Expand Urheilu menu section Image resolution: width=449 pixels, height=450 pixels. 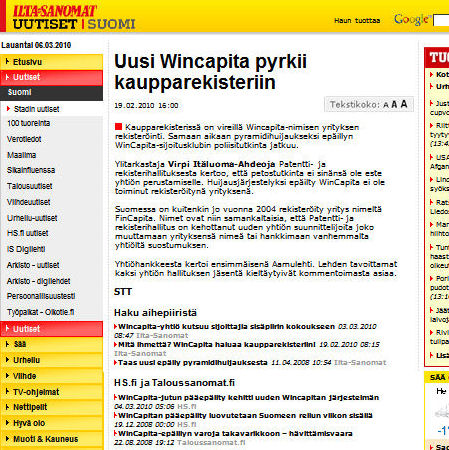[x=52, y=360]
